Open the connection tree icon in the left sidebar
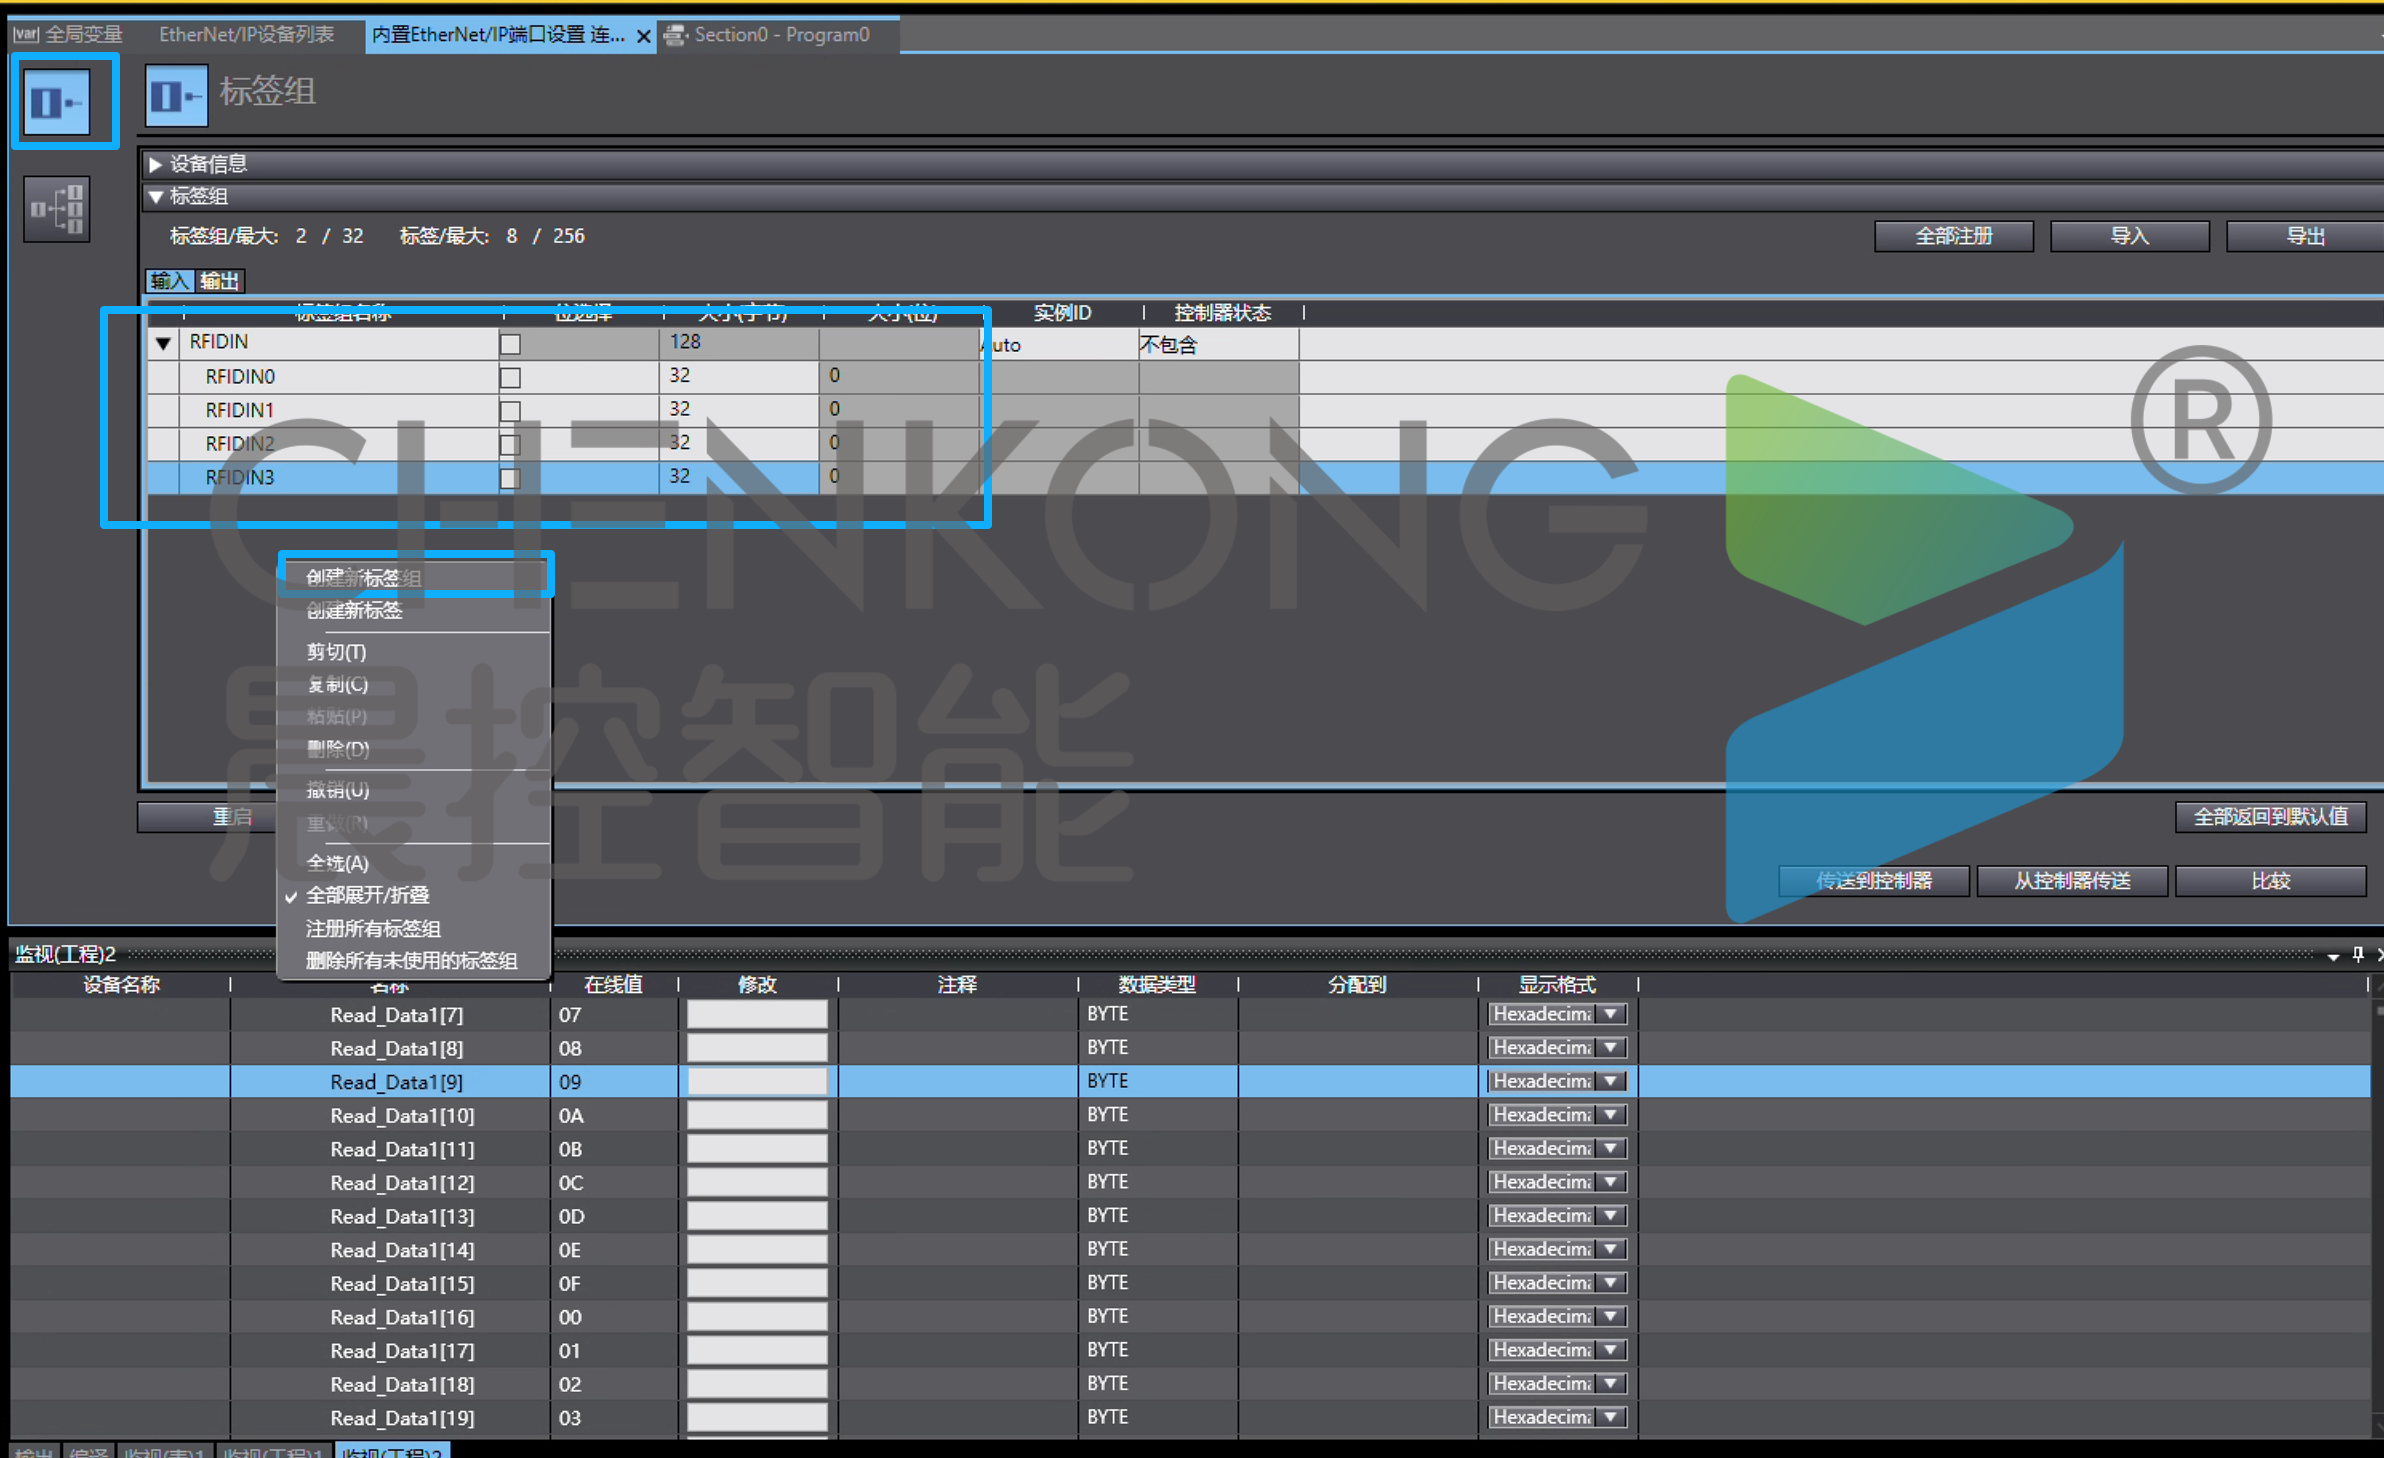Screen dimensions: 2384x1458 point(57,208)
